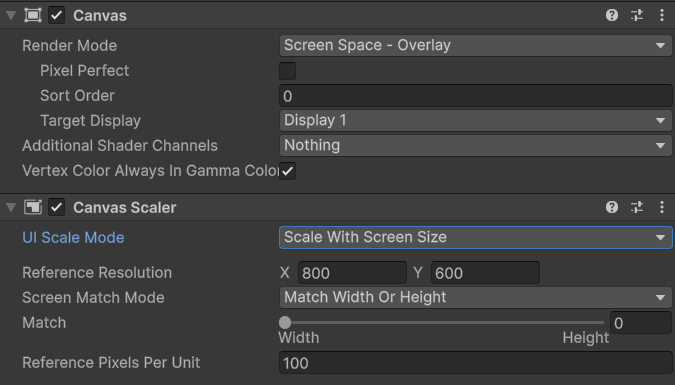Click the Y label of Reference Resolution
This screenshot has height=385, width=675.
click(x=418, y=273)
